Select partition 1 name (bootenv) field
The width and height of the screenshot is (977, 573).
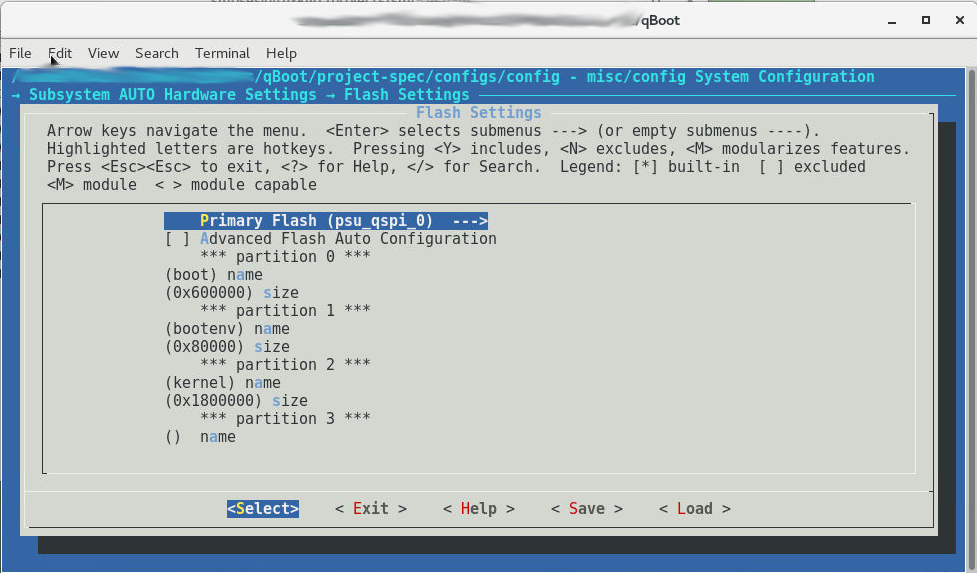coord(227,329)
